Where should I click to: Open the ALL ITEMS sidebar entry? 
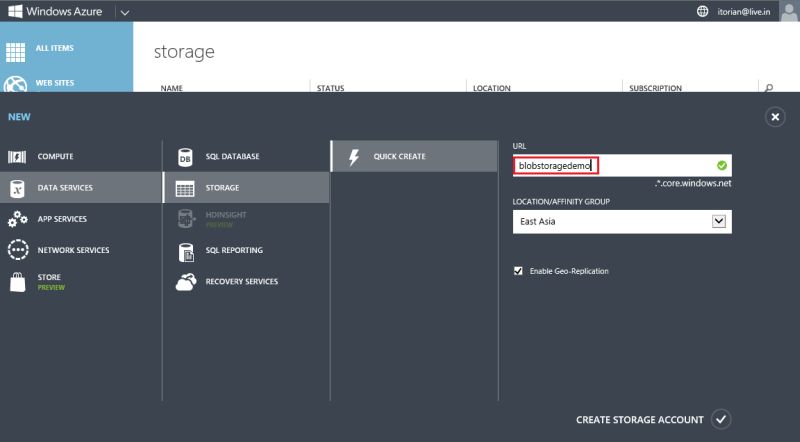[55, 48]
